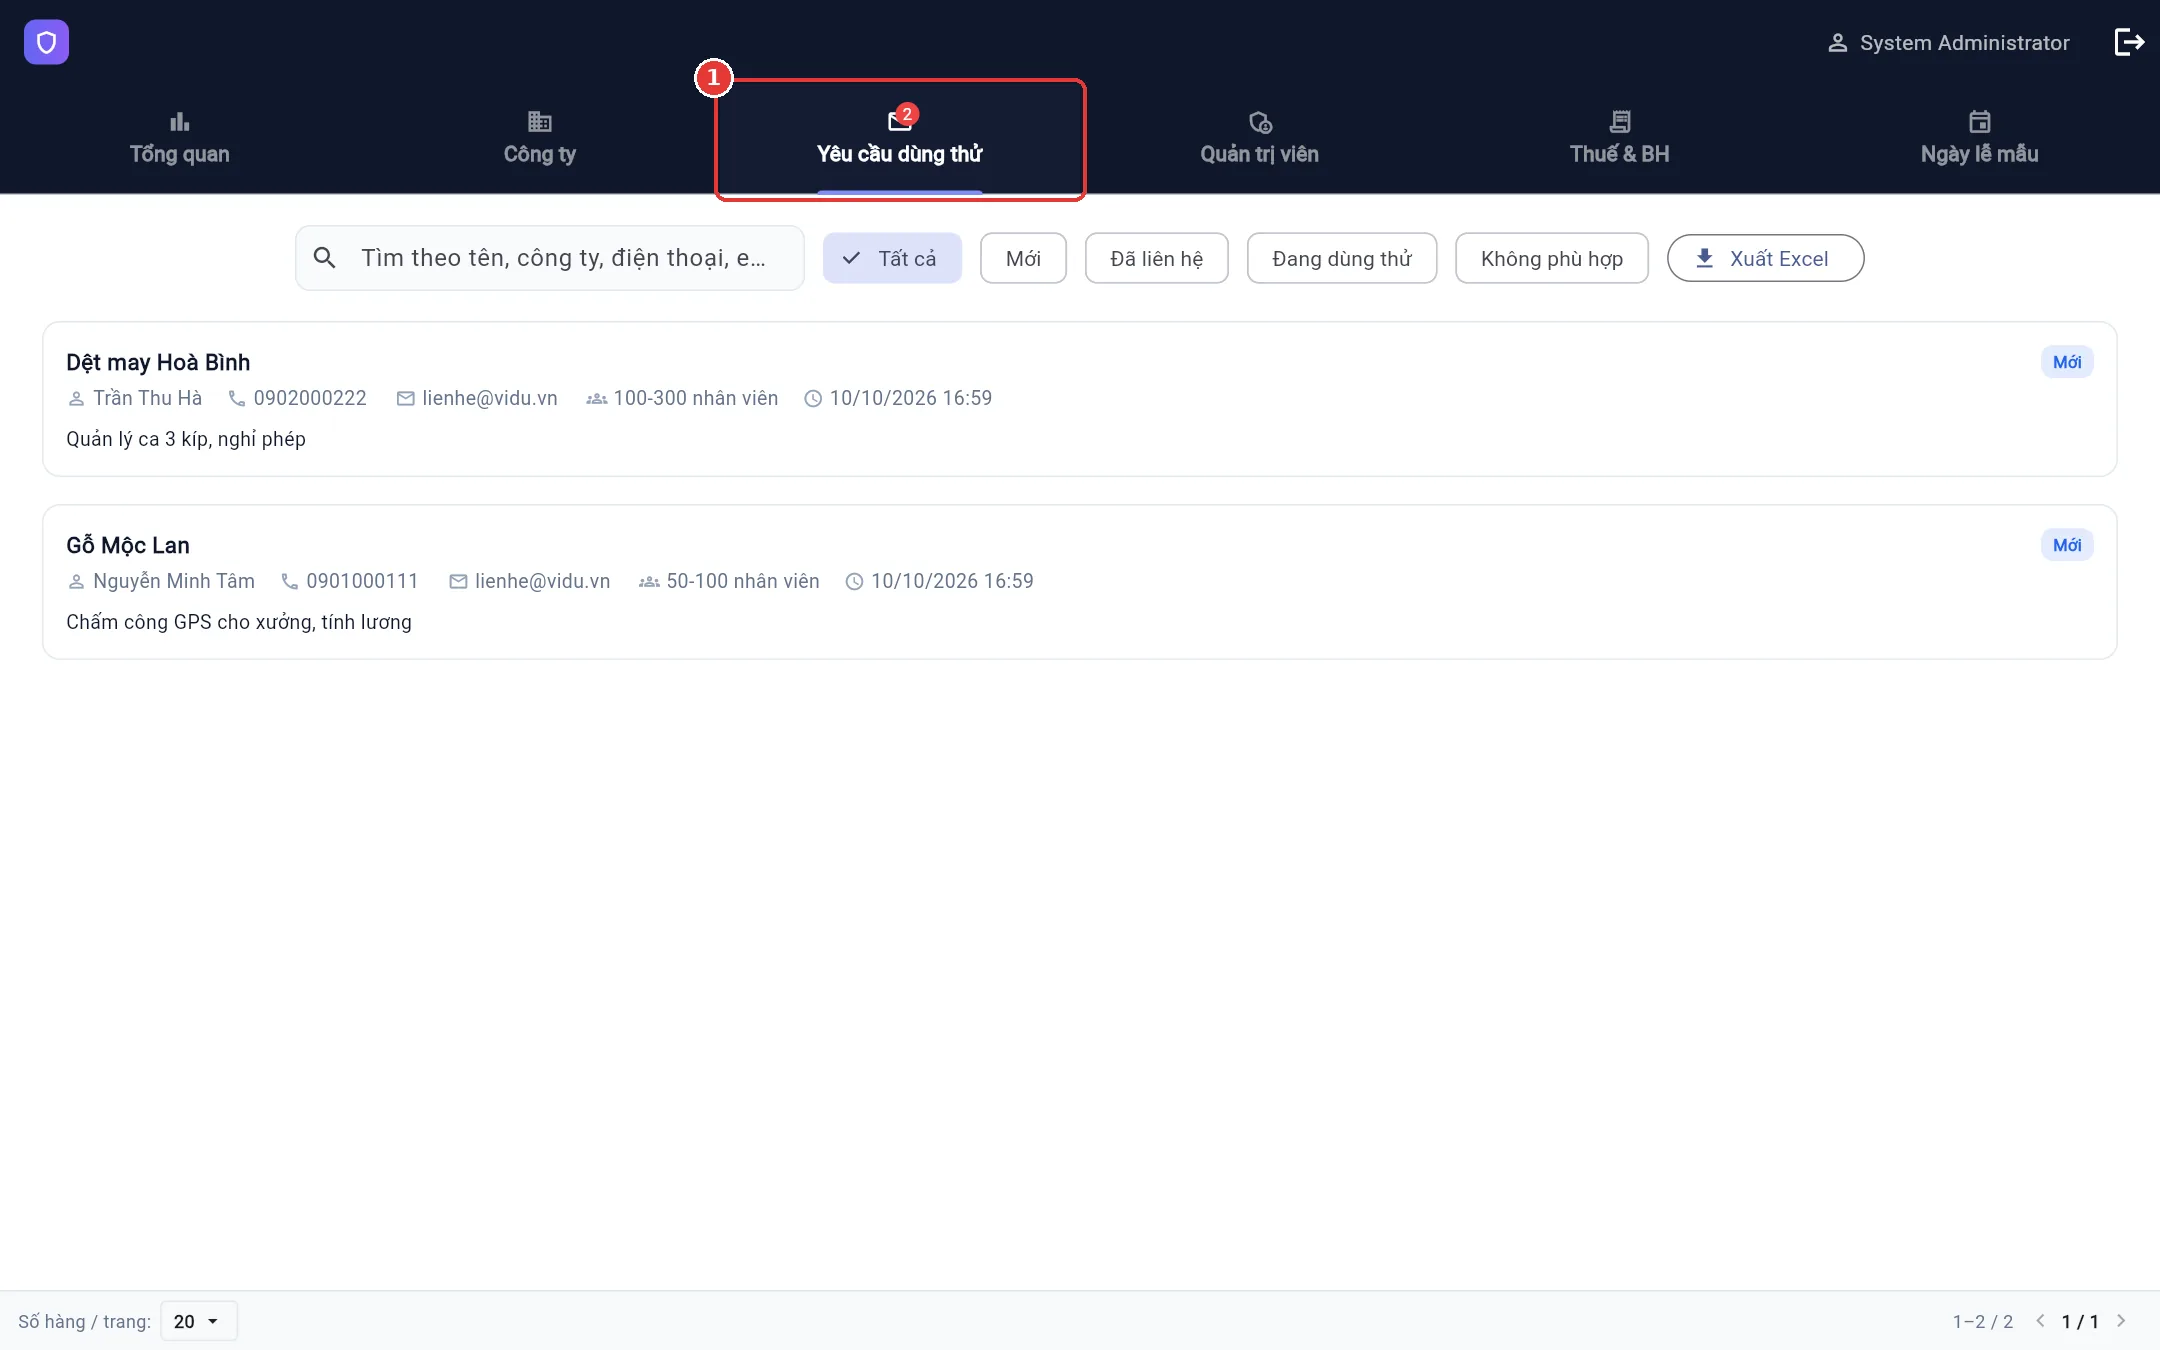Viewport: 2160px width, 1350px height.
Task: Switch to Ngày lễ mẫu tab
Action: pos(1980,138)
